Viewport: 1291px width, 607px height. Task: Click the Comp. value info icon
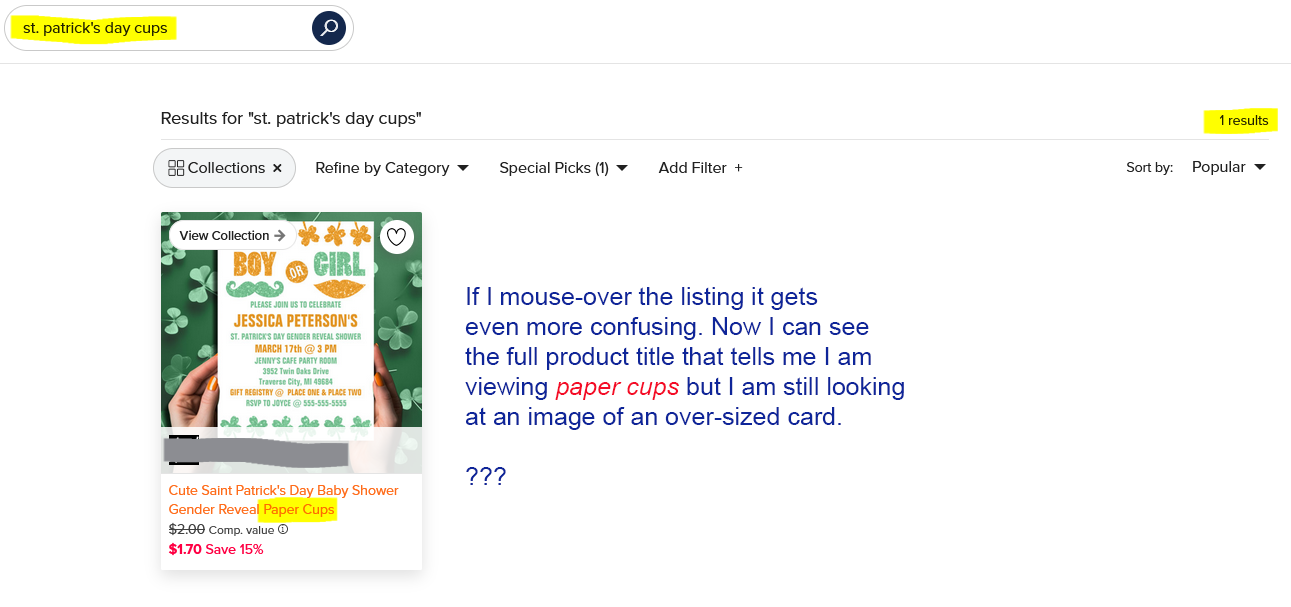tap(283, 529)
